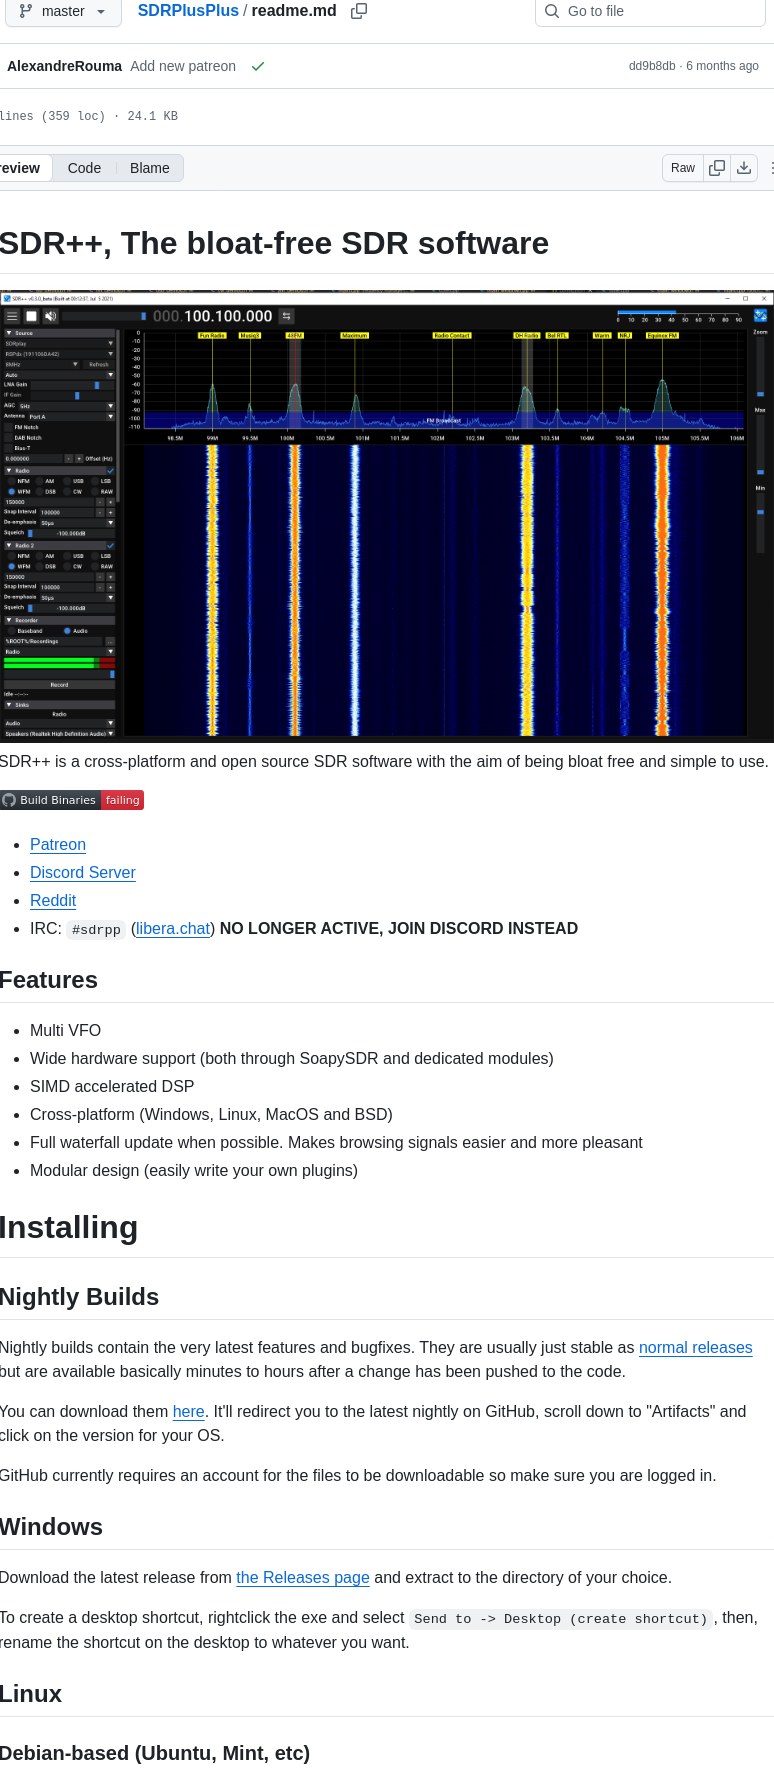Click the GitHub logo in the build badge

pyautogui.click(x=9, y=800)
